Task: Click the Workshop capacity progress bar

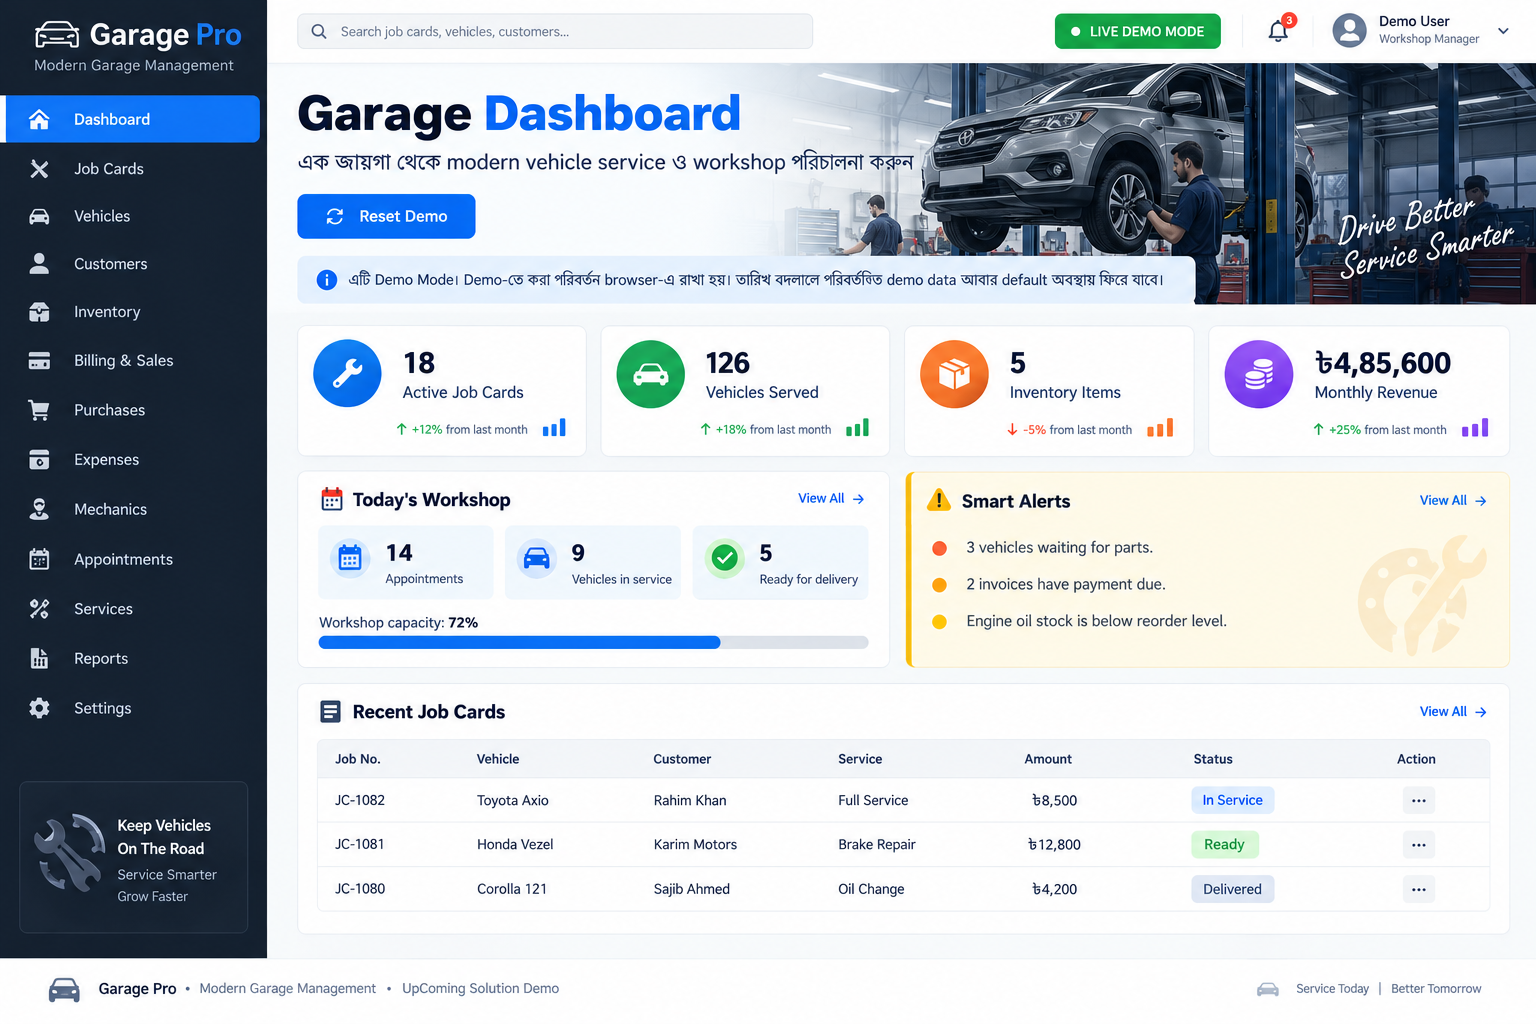Action: (594, 642)
